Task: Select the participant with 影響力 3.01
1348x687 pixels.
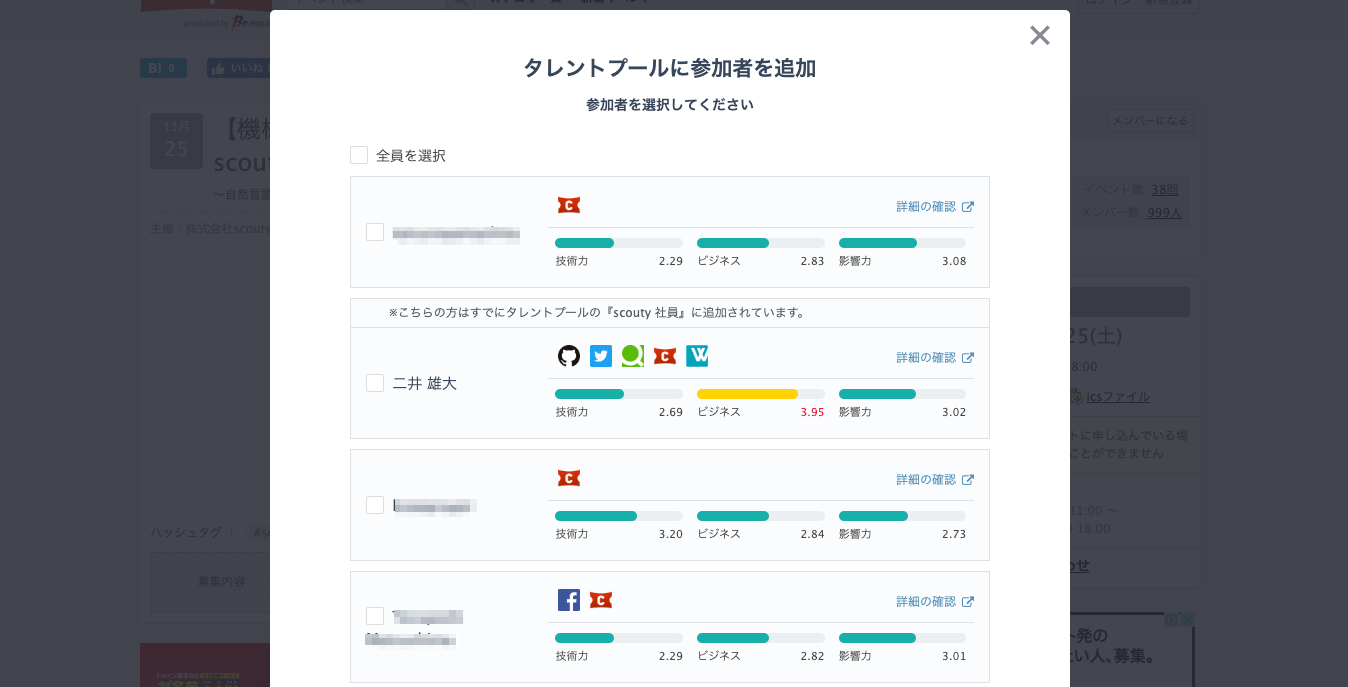Action: (x=375, y=616)
